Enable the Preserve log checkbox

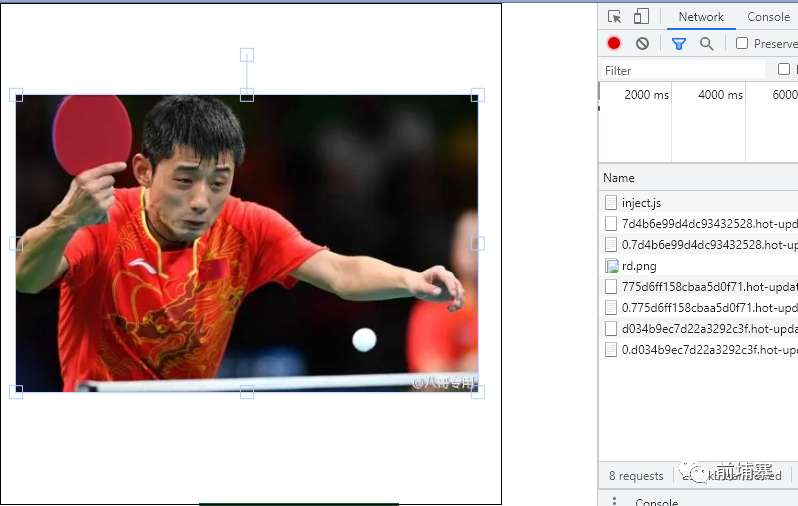pyautogui.click(x=742, y=43)
